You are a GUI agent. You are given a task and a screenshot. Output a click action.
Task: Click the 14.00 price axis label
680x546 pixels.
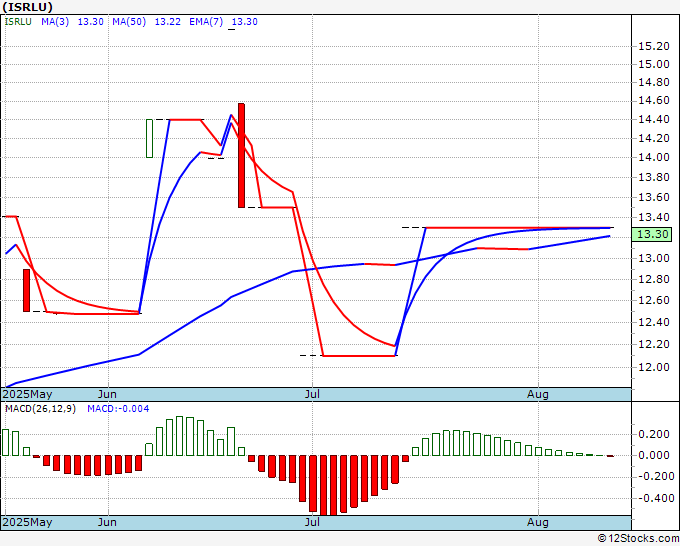tap(654, 157)
